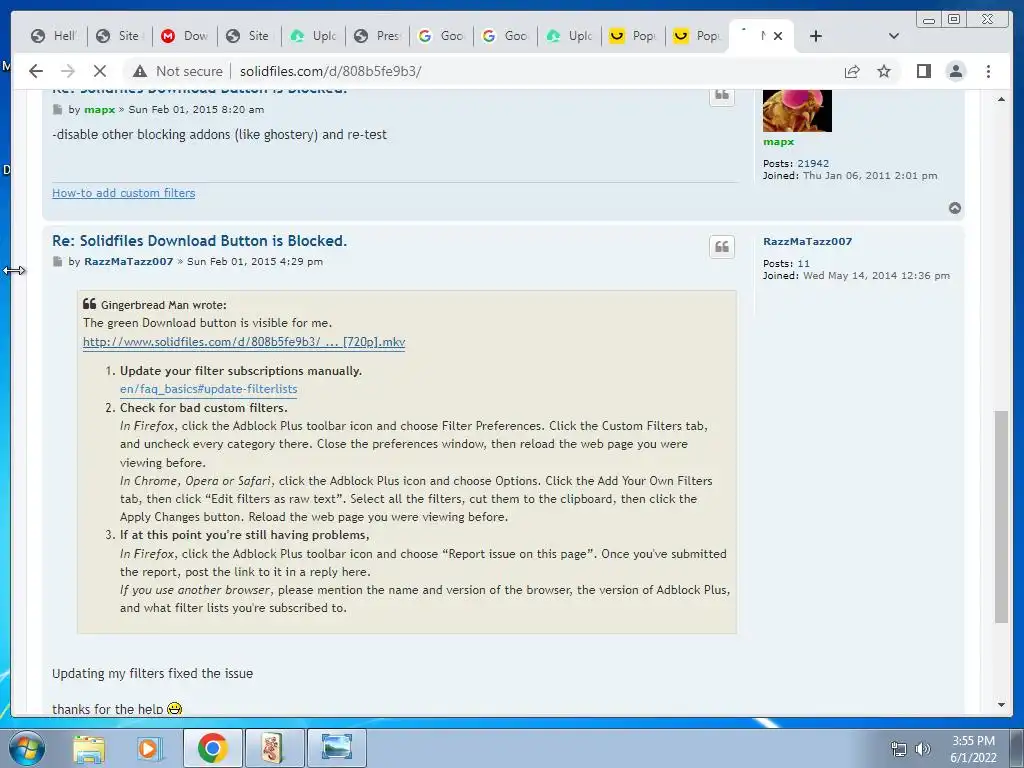
Task: Close the active browser tab
Action: pyautogui.click(x=777, y=36)
